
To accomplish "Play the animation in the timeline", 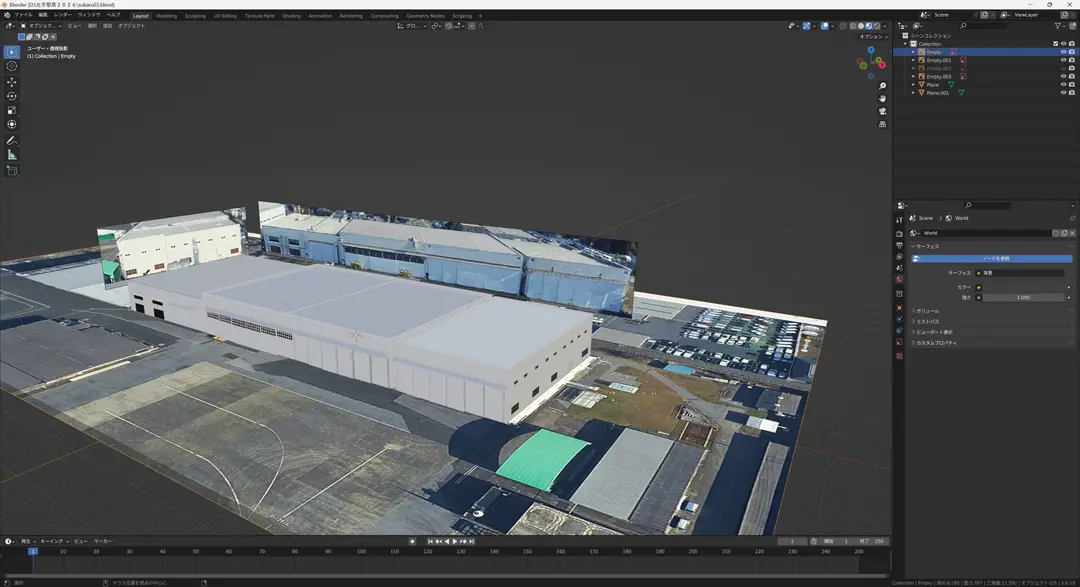I will (455, 542).
